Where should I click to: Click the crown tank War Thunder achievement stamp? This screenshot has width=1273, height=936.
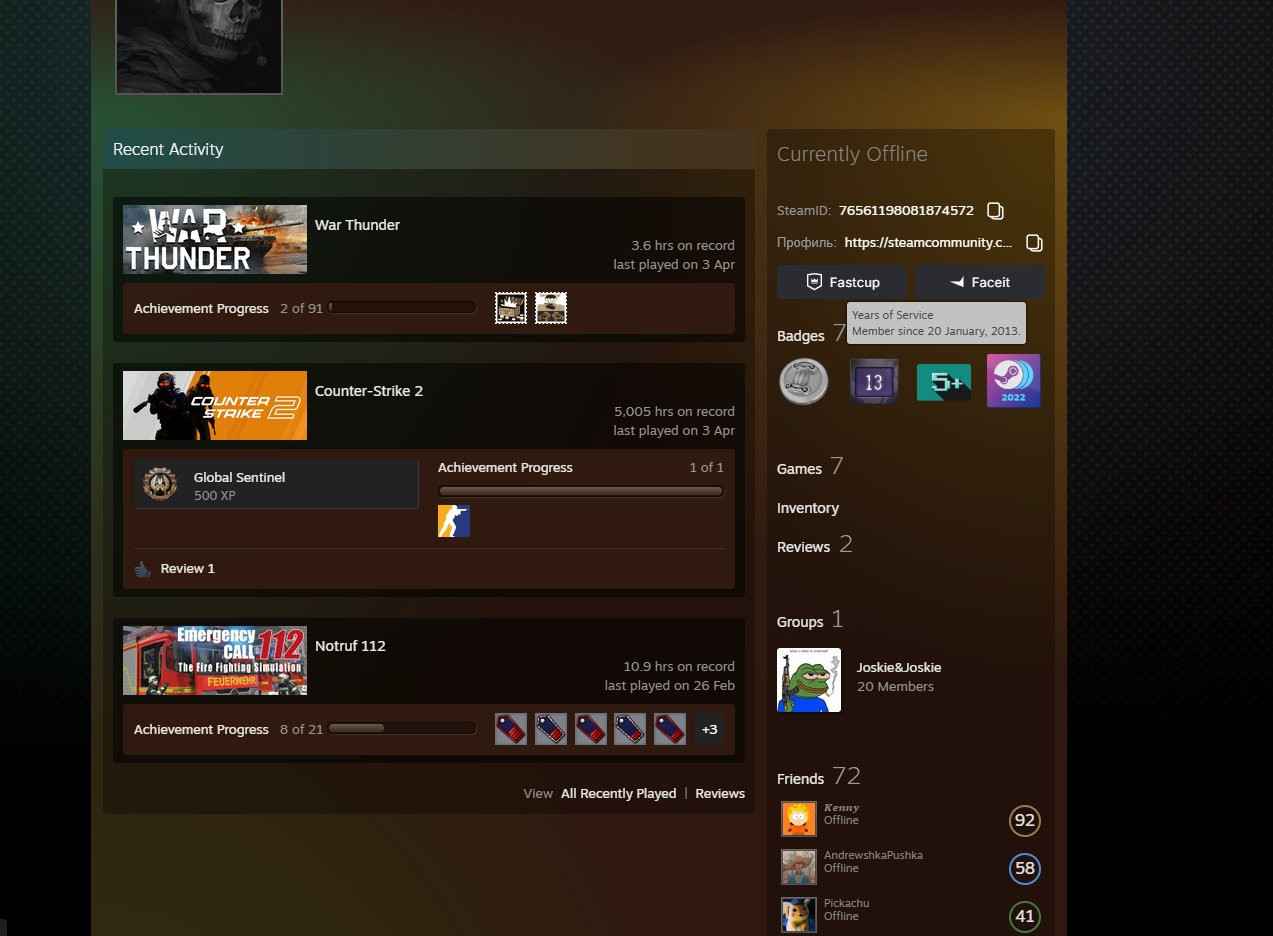tap(511, 308)
